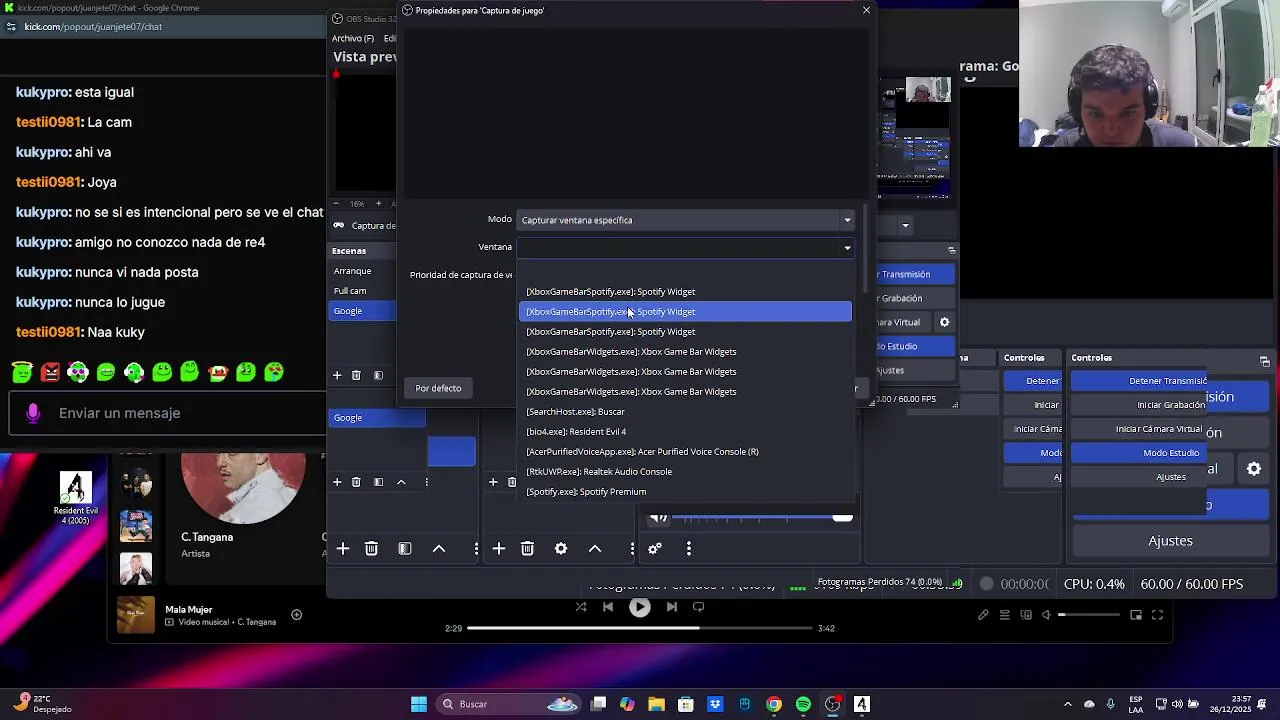Viewport: 1280px width, 720px height.
Task: Show hidden system tray icons chevron
Action: tap(1068, 704)
